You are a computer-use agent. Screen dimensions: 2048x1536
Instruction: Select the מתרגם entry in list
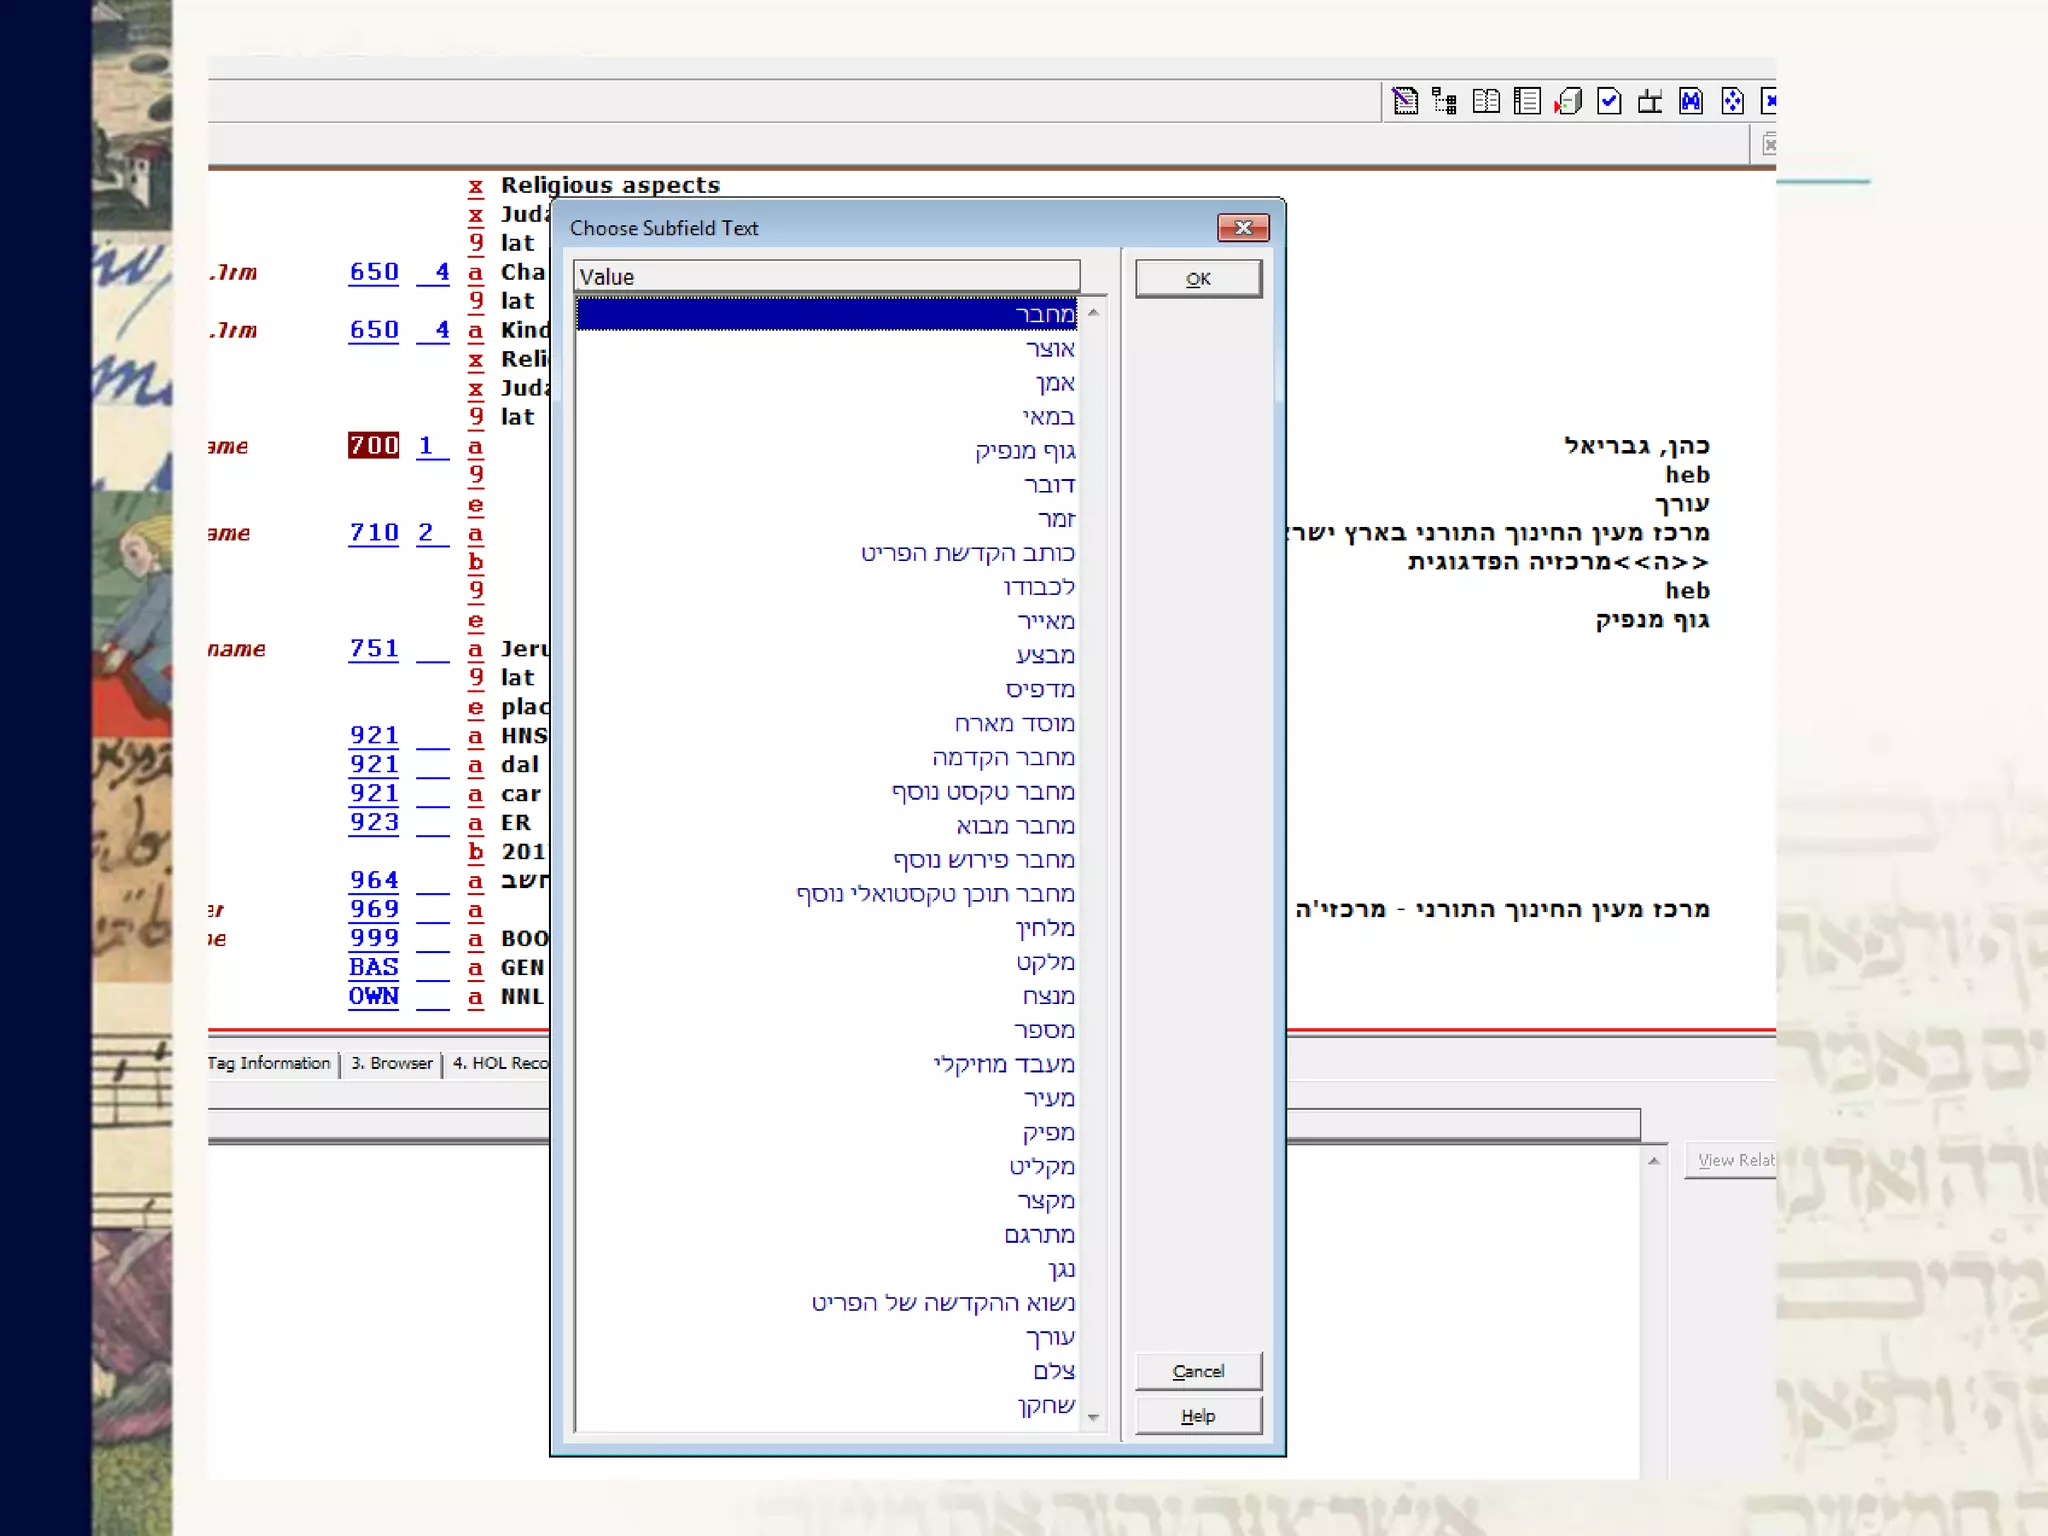[x=1039, y=1235]
